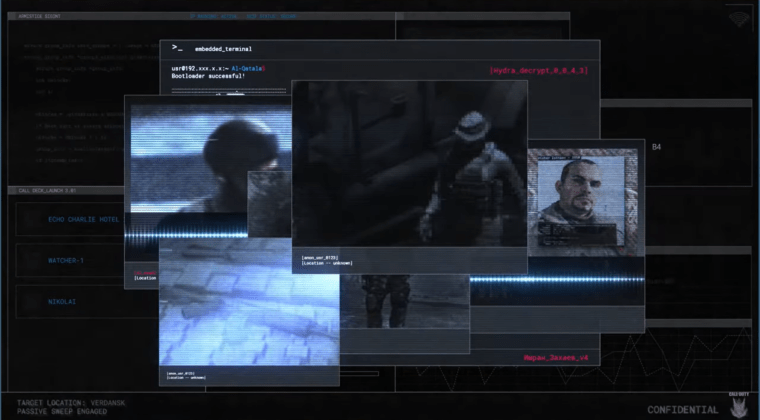Click the terminal prompt icon in embedded_terminal
This screenshot has width=760, height=420.
(177, 48)
